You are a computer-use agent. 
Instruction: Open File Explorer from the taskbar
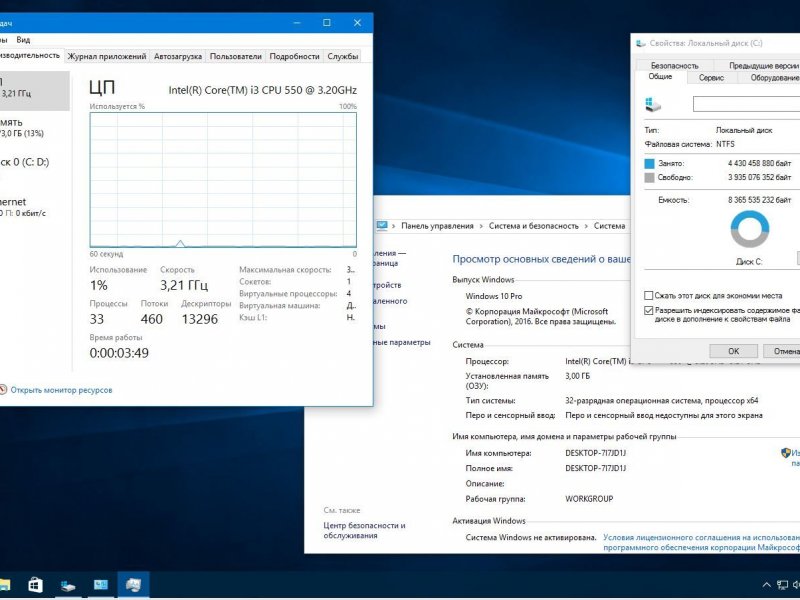tap(4, 585)
